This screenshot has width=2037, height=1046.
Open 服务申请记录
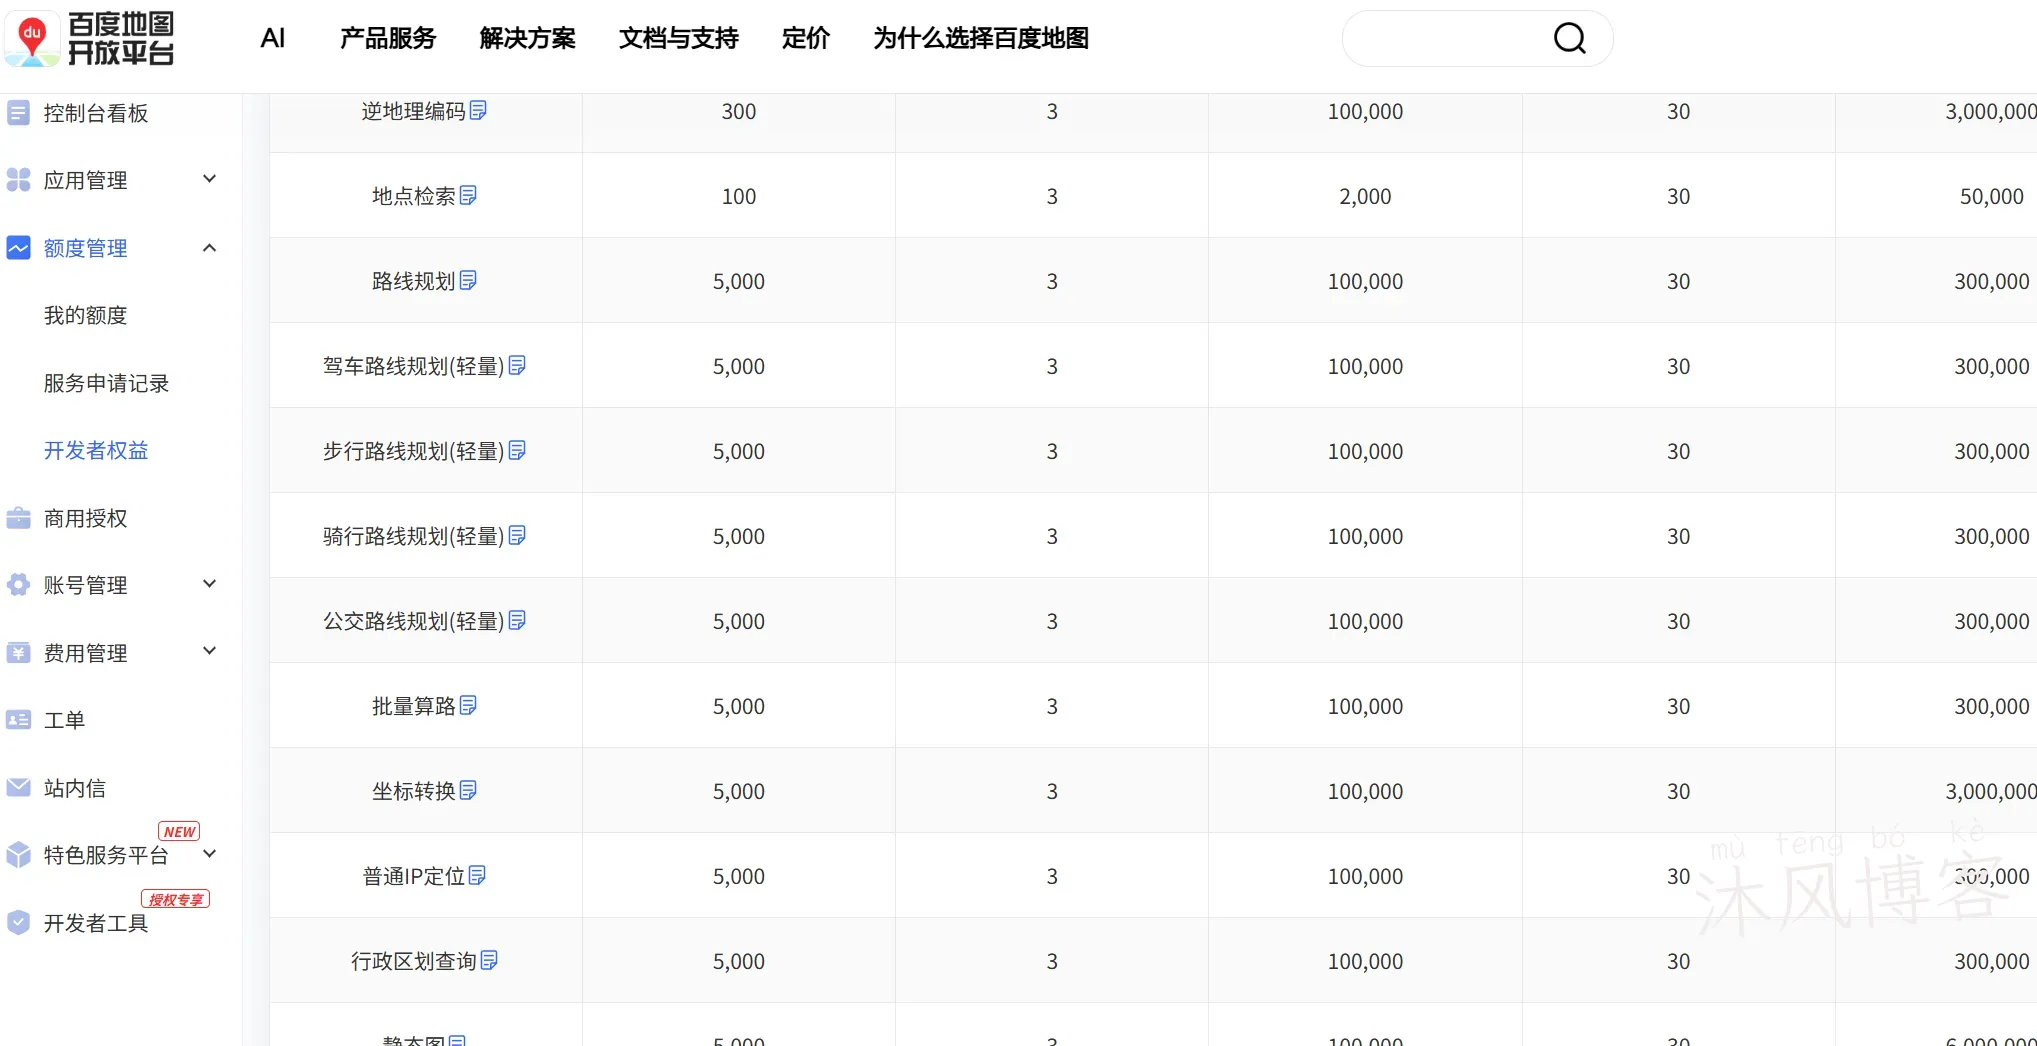[105, 383]
